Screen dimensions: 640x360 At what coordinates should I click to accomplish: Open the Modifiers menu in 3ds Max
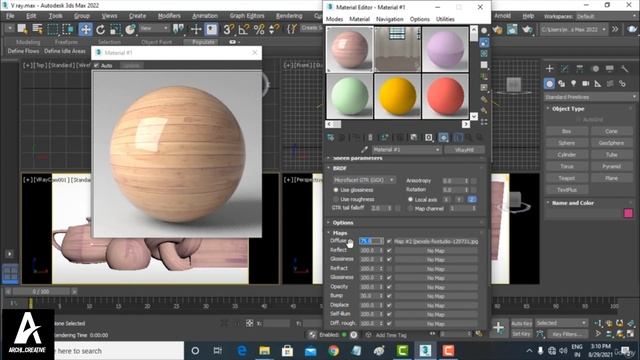coord(169,16)
